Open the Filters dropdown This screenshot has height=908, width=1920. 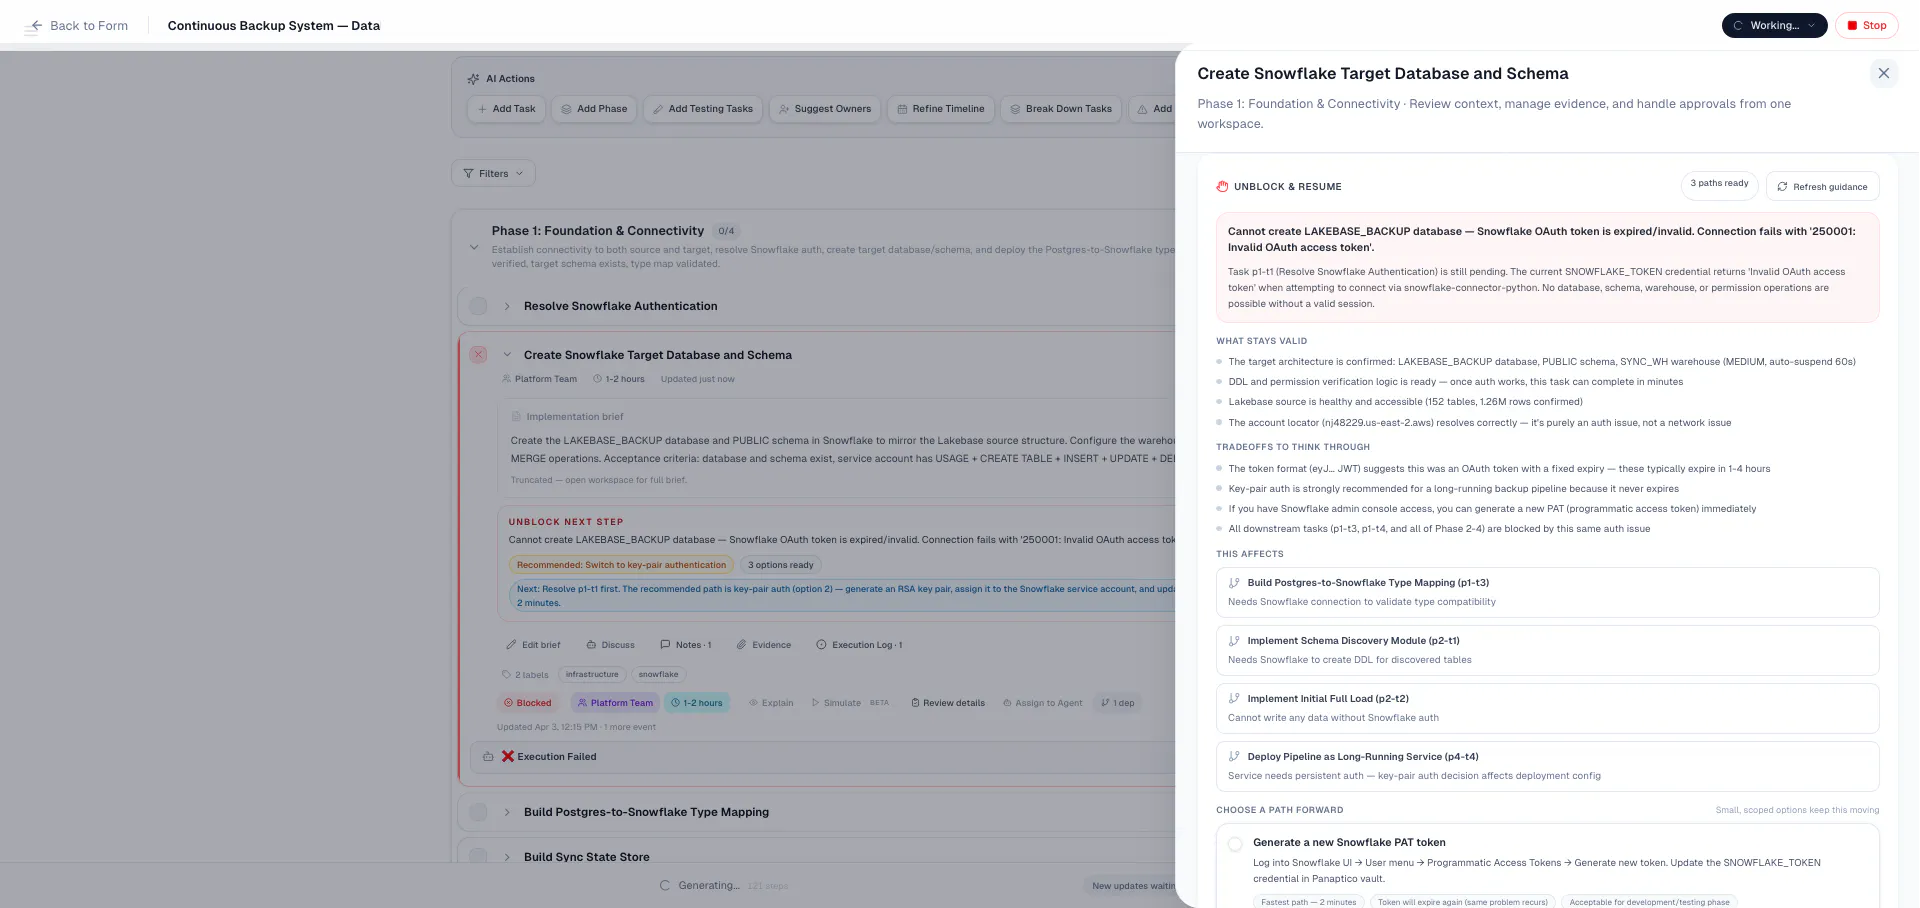493,174
